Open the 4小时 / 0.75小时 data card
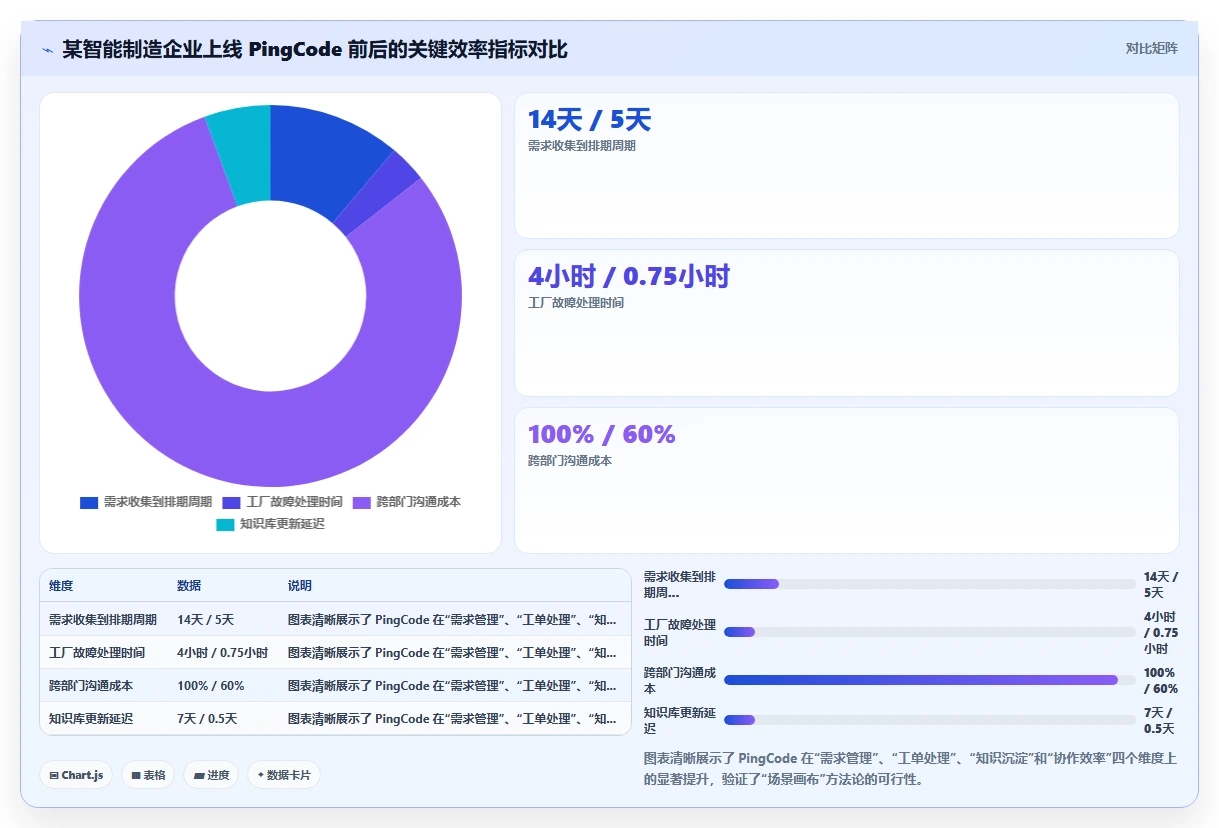 pyautogui.click(x=846, y=323)
